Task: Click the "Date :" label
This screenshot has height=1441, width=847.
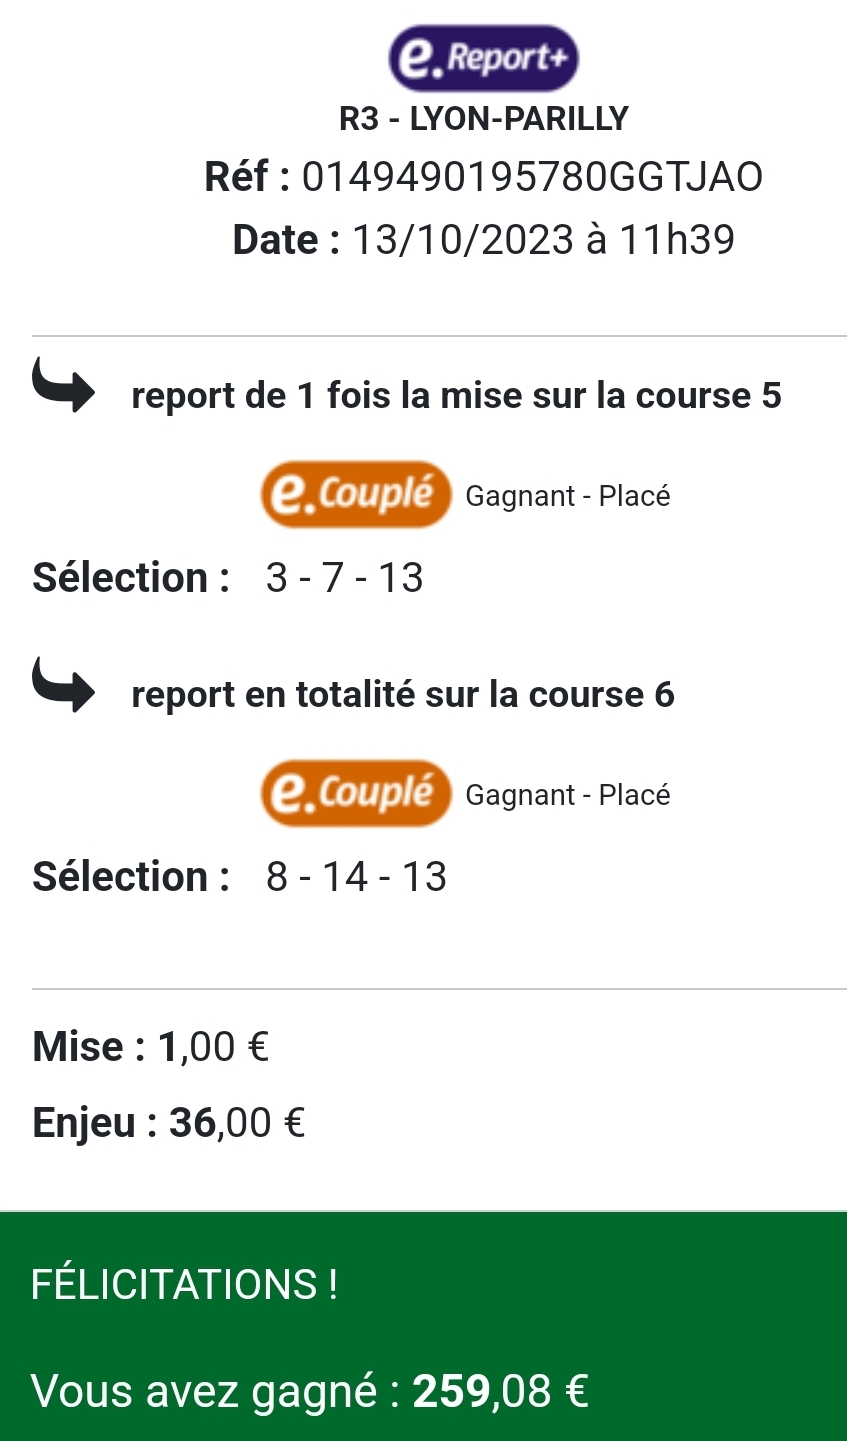Action: (286, 240)
